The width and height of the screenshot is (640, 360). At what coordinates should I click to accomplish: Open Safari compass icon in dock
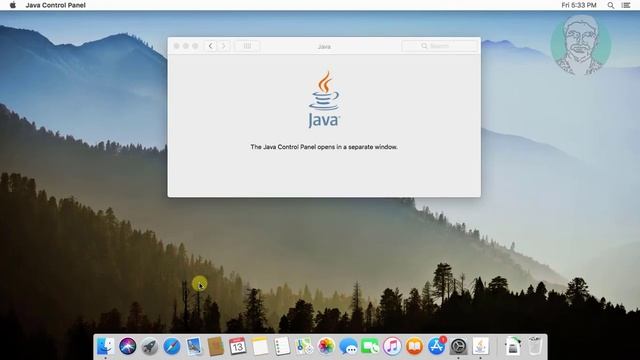(172, 347)
